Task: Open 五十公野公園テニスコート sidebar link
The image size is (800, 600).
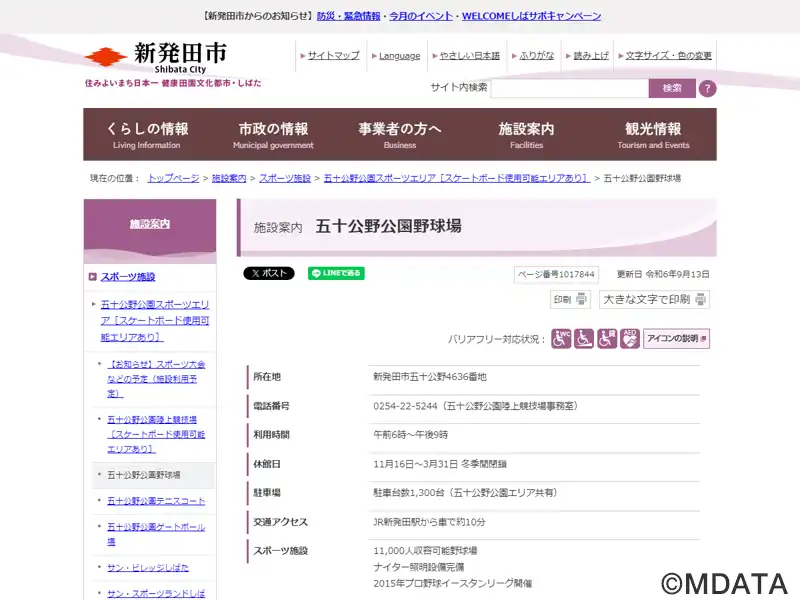Action: click(x=156, y=501)
